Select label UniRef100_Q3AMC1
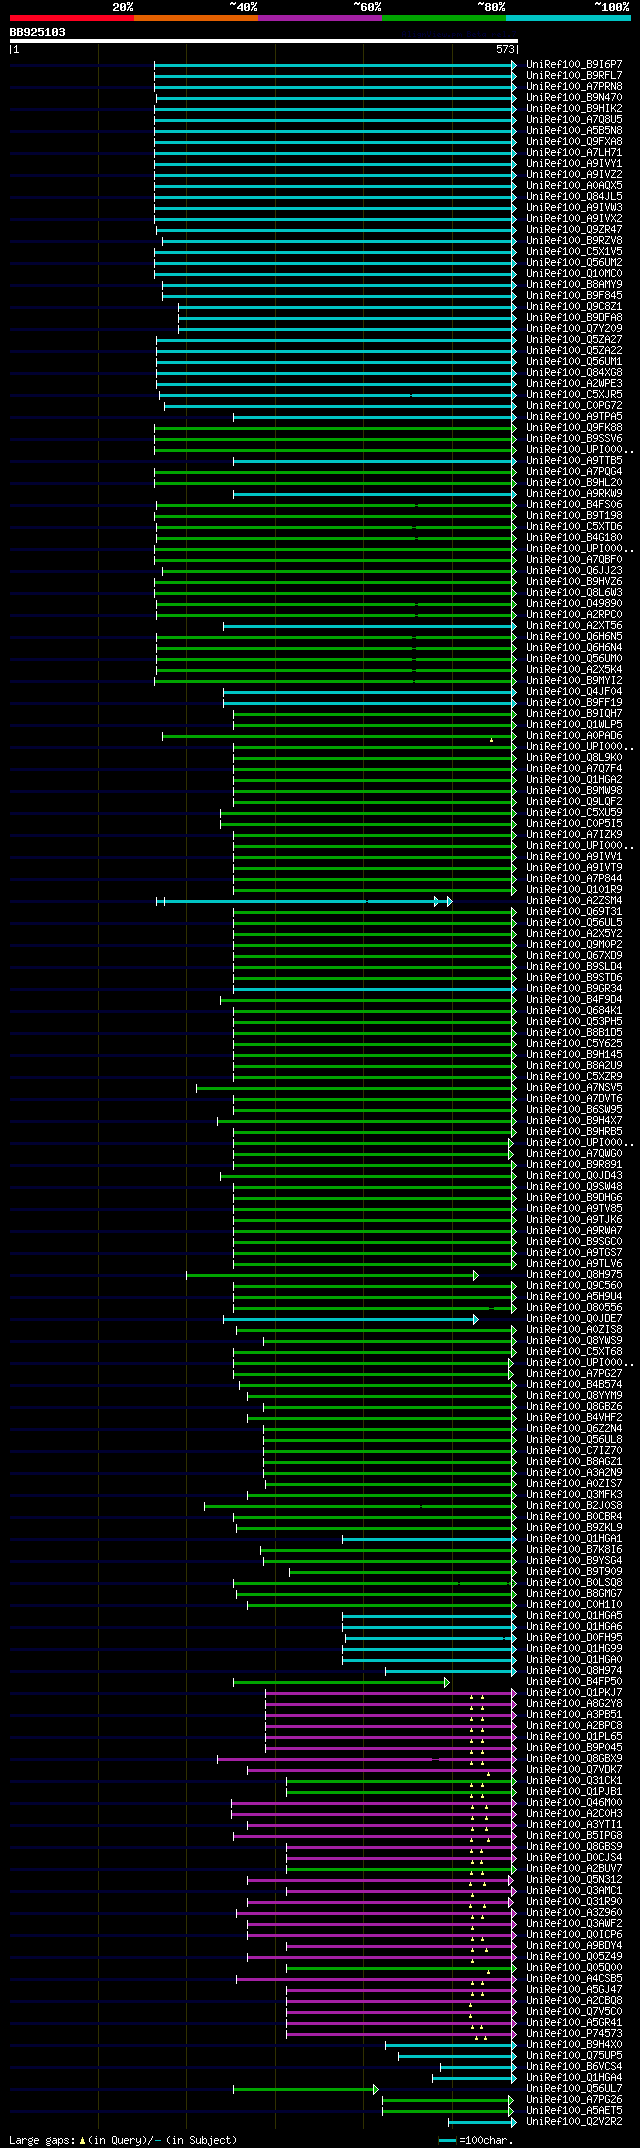Screen dimensions: 640x2148 click(x=574, y=1890)
